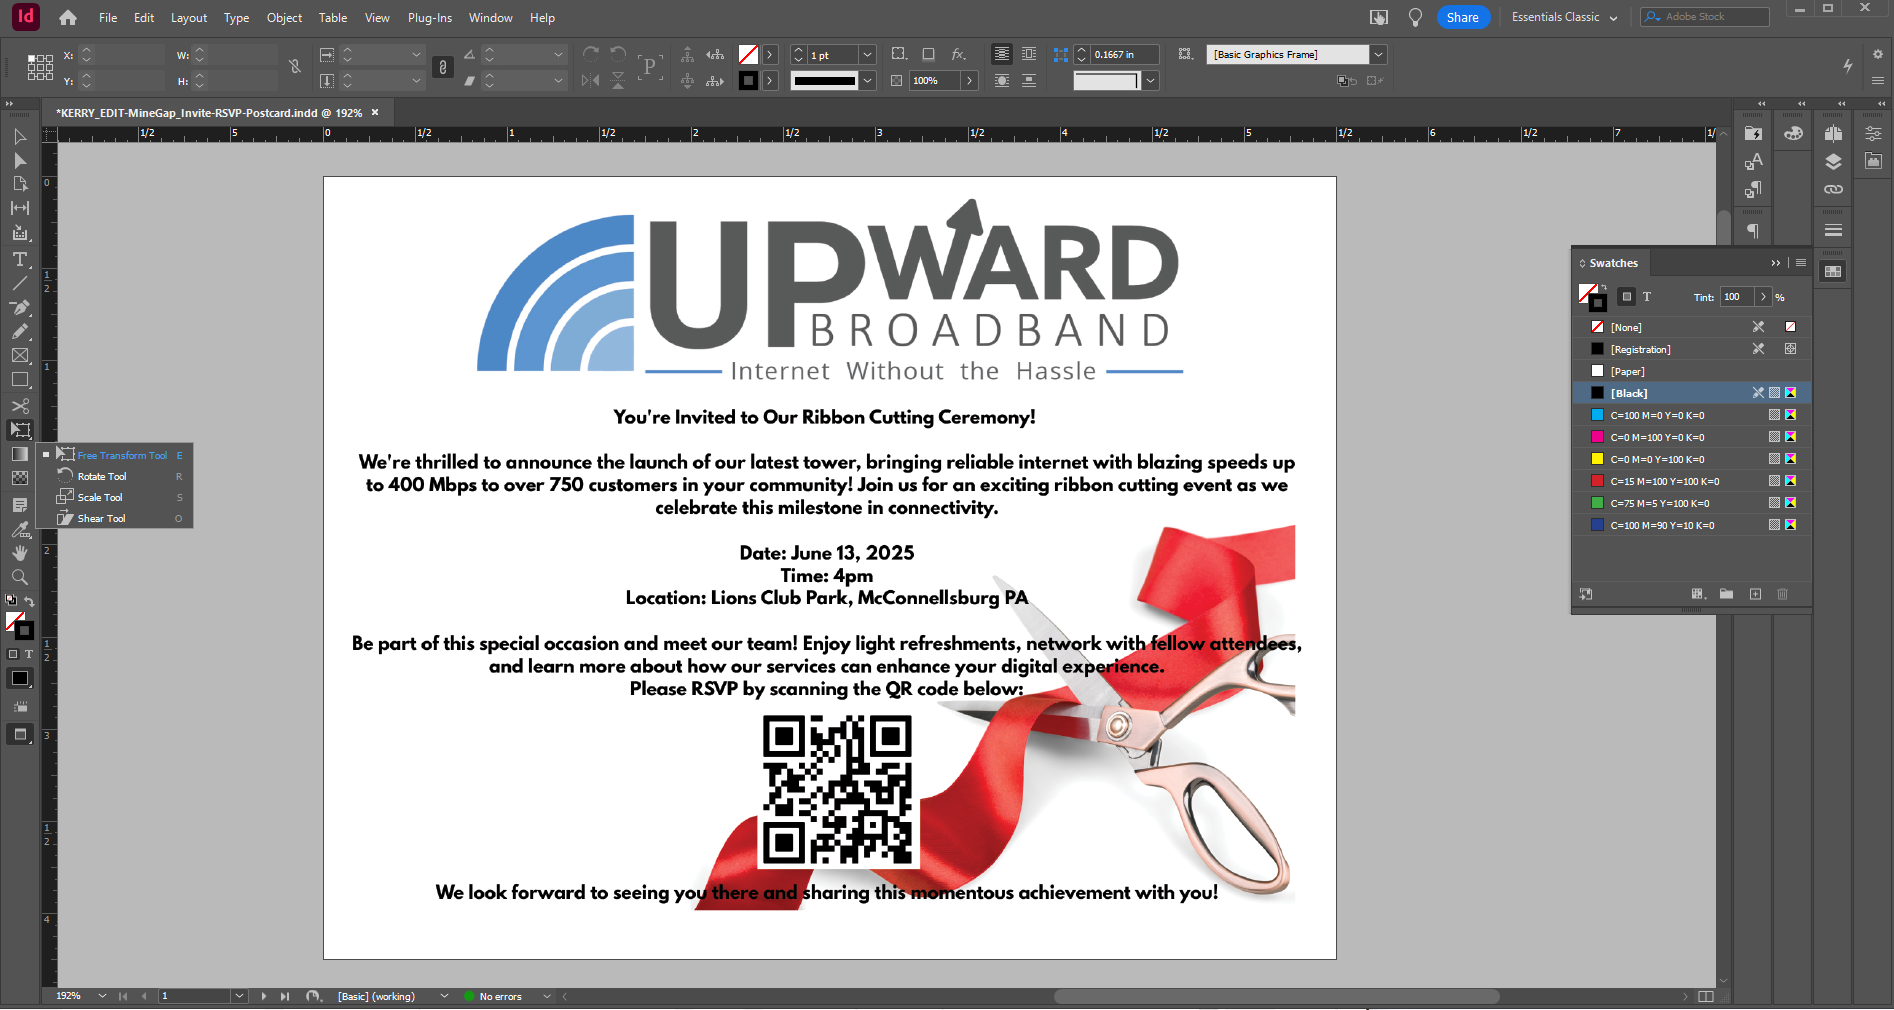
Task: Swap fill and stroke in toolbox
Action: pos(29,601)
